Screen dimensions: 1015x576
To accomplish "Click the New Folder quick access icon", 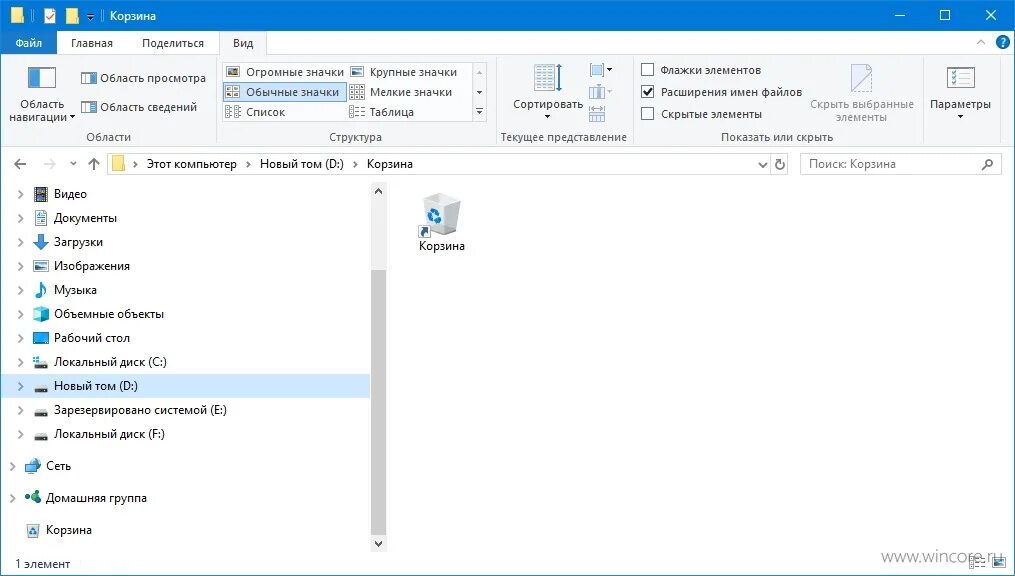I will coord(70,15).
